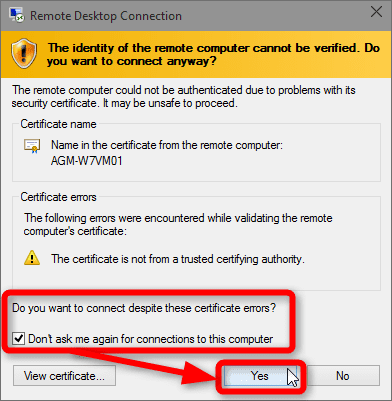Confirm connection with the Yes button
This screenshot has height=401, width=392.
[x=259, y=376]
